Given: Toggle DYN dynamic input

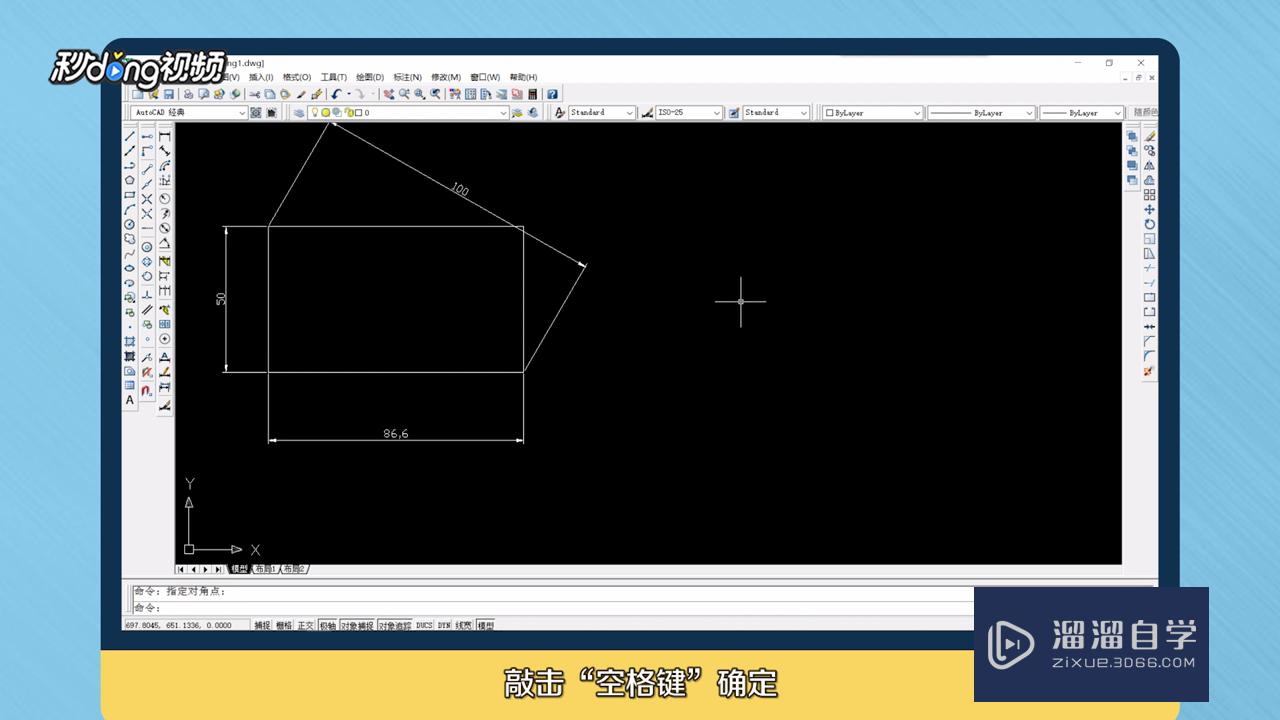Looking at the screenshot, I should click(445, 625).
